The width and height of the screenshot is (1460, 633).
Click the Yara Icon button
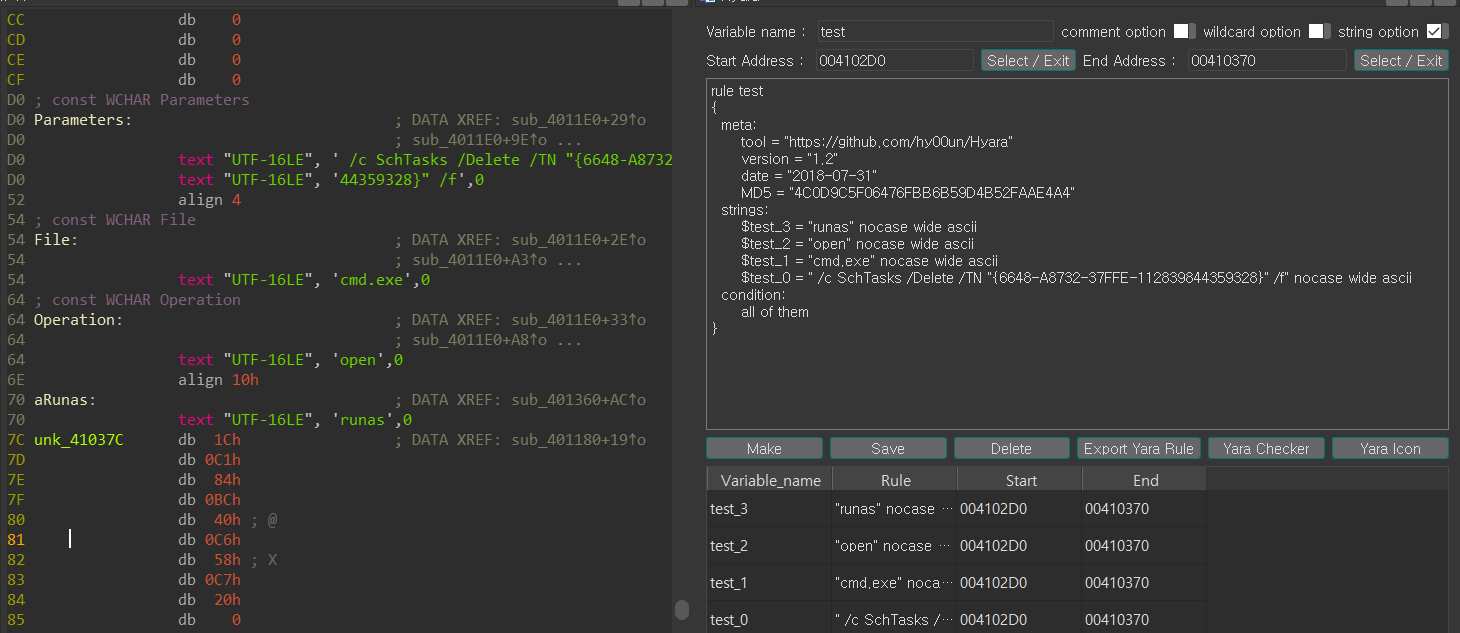pos(1390,448)
